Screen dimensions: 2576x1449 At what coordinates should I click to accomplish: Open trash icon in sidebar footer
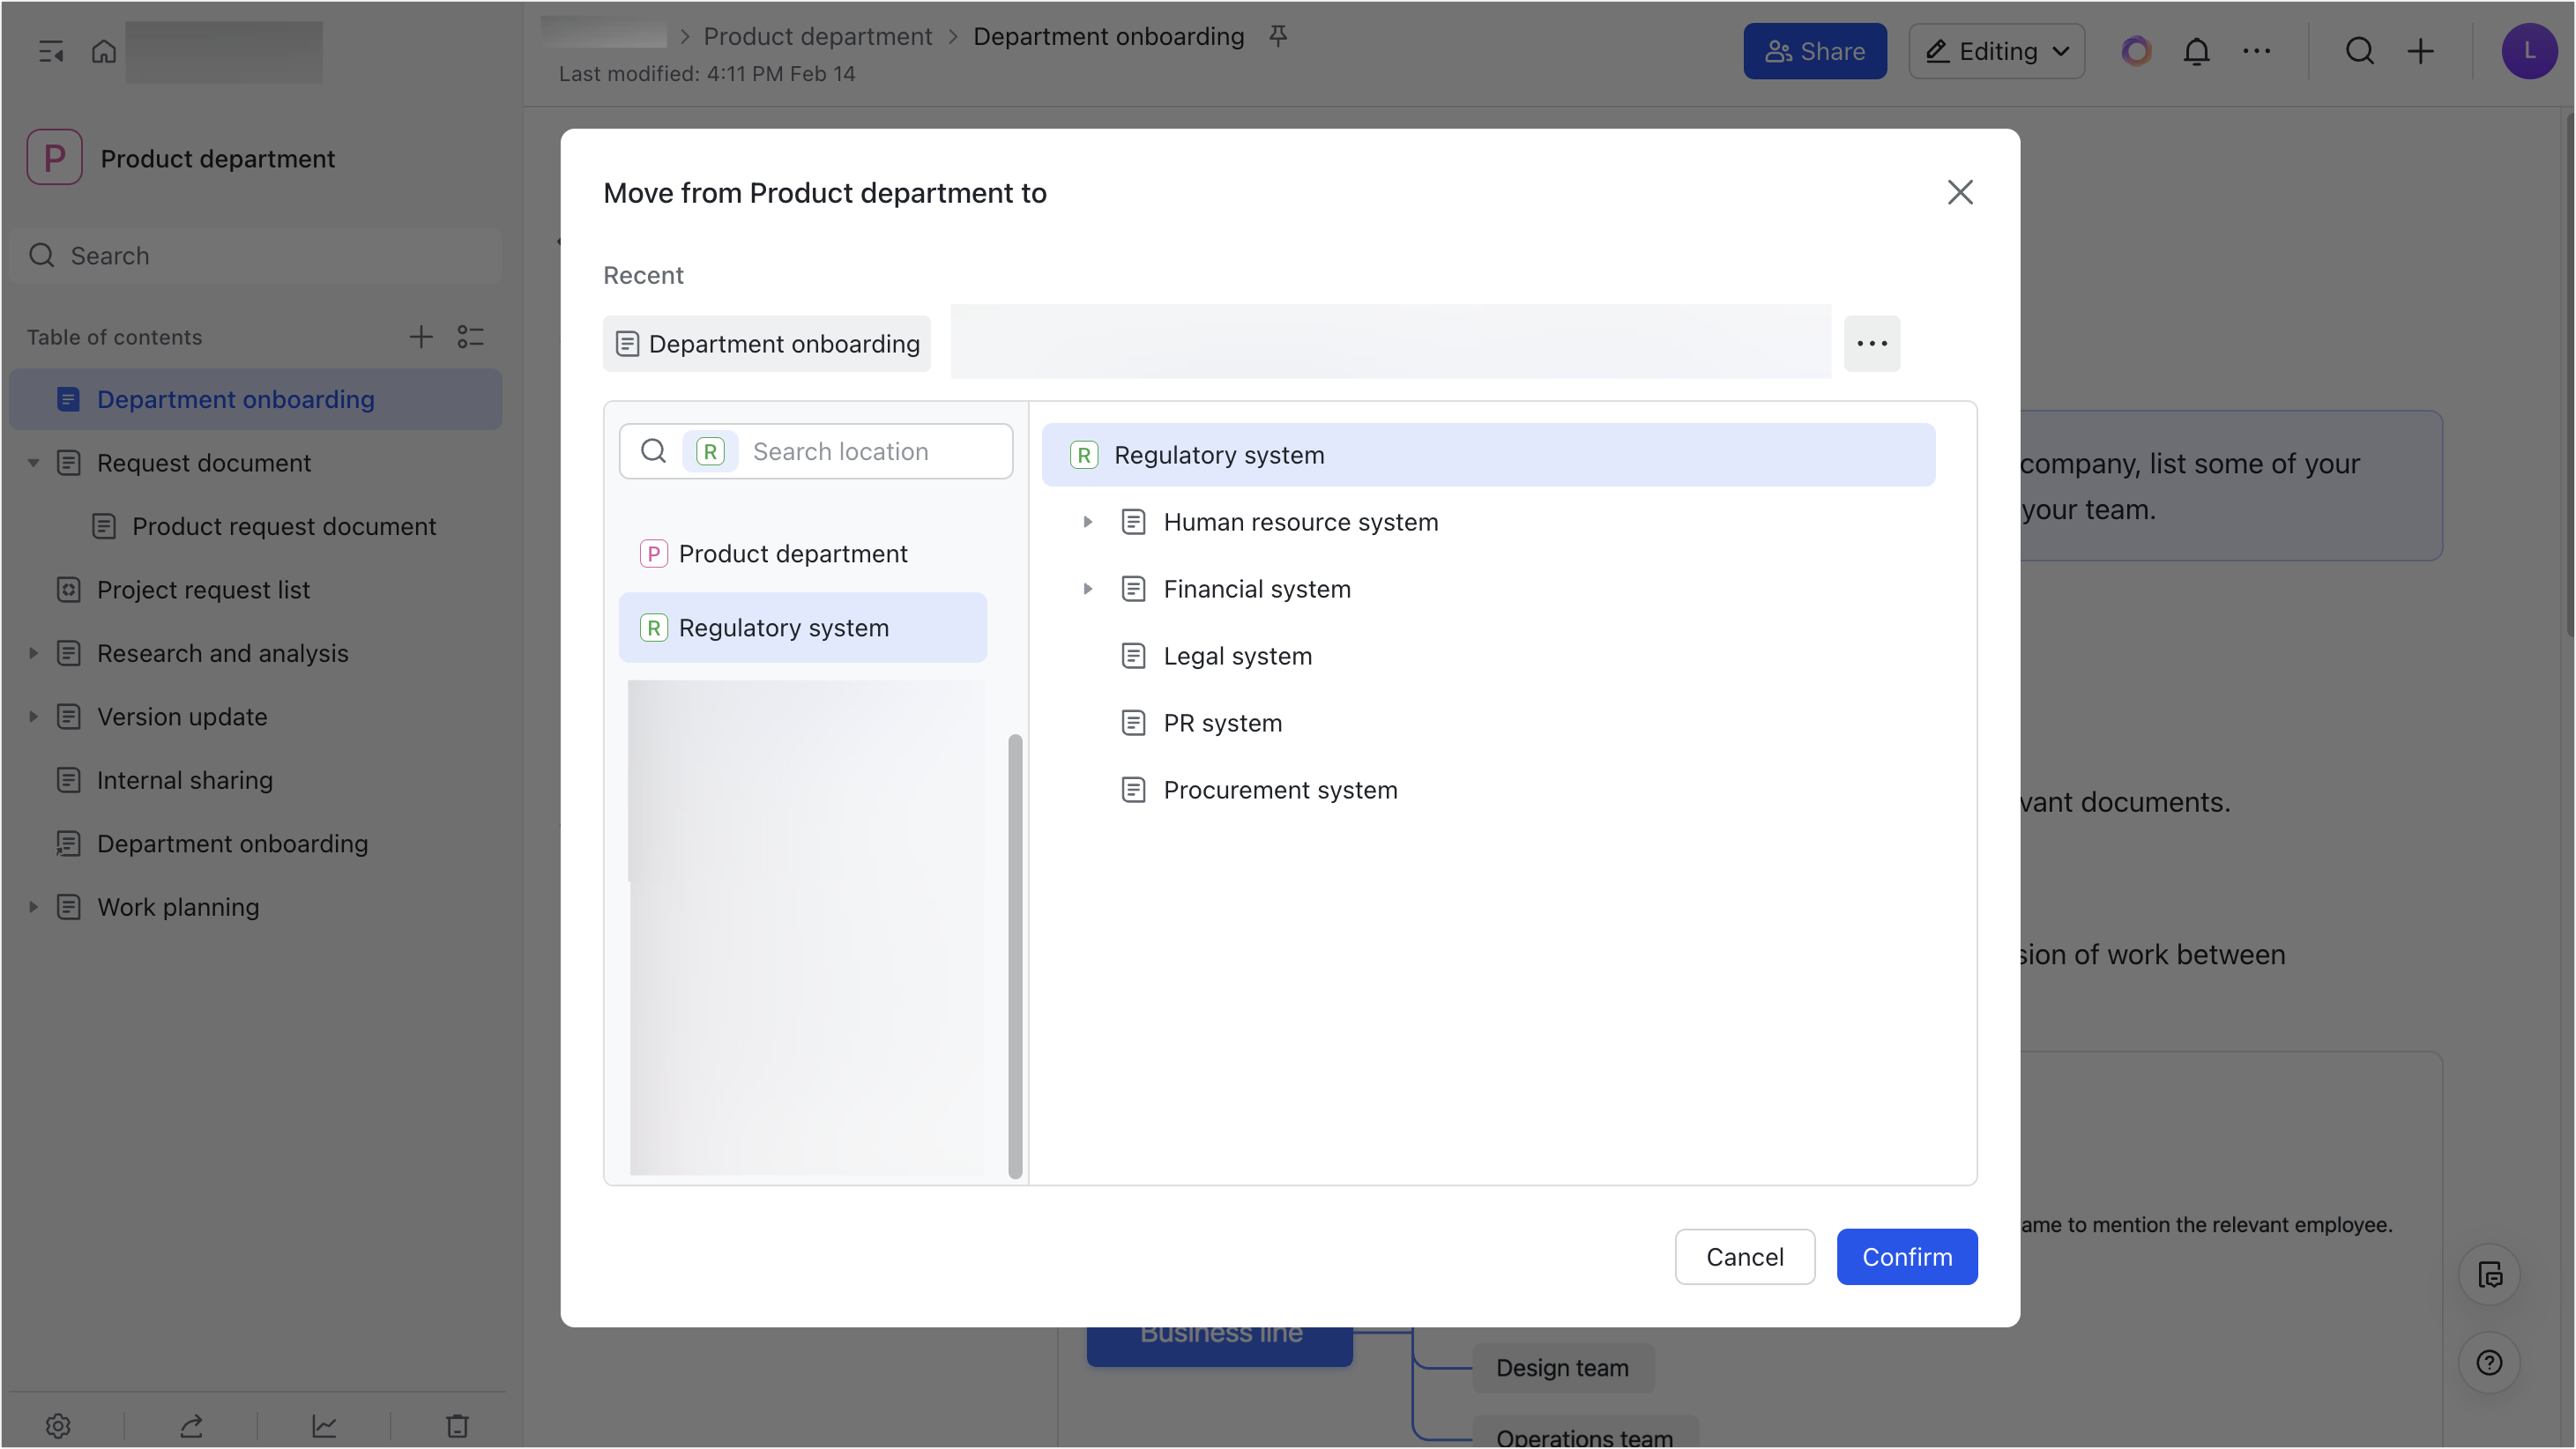coord(457,1425)
